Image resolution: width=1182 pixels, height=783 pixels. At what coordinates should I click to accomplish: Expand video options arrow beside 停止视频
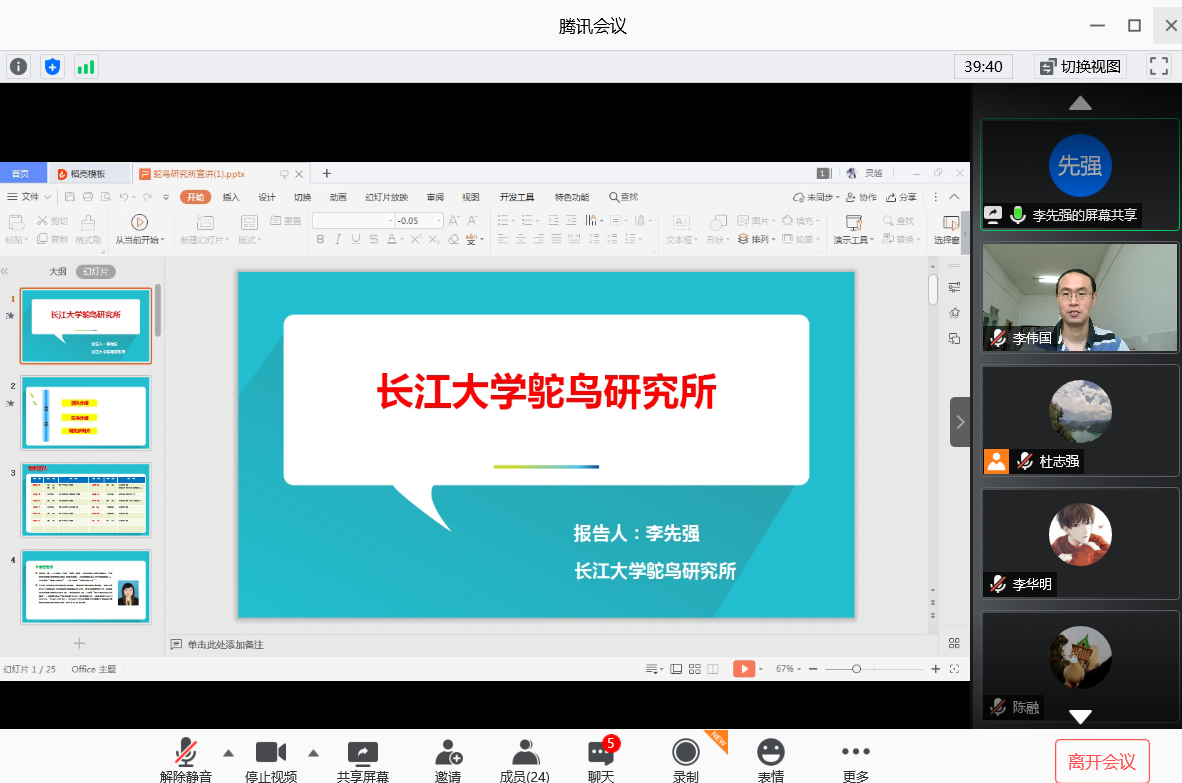click(313, 753)
